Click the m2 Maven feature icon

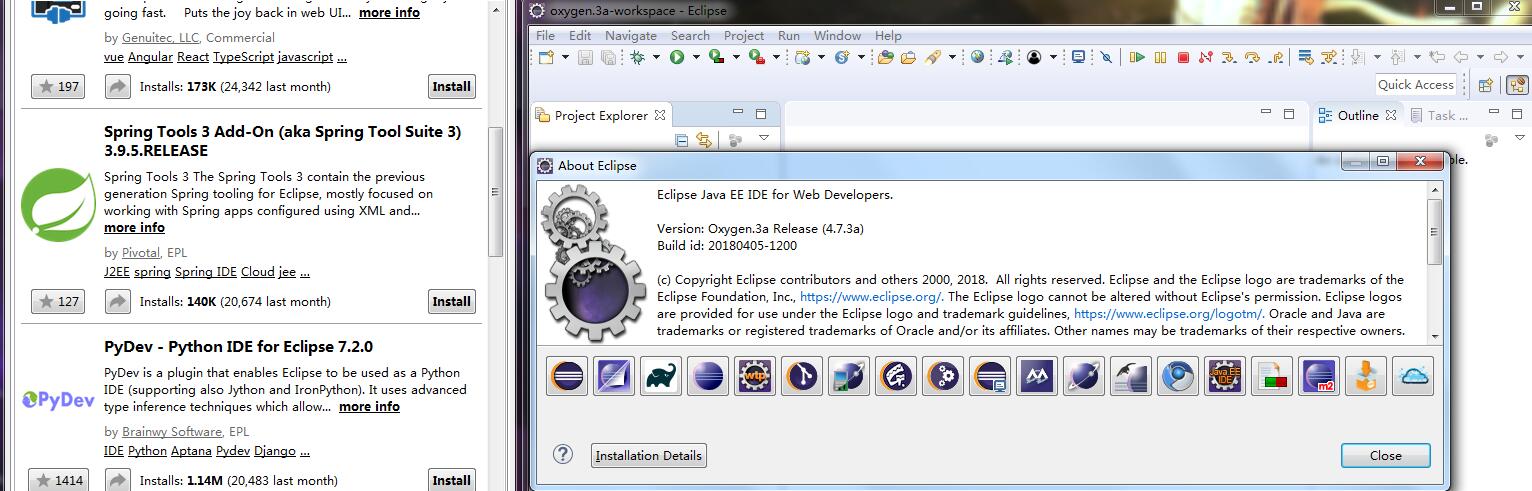(1319, 376)
